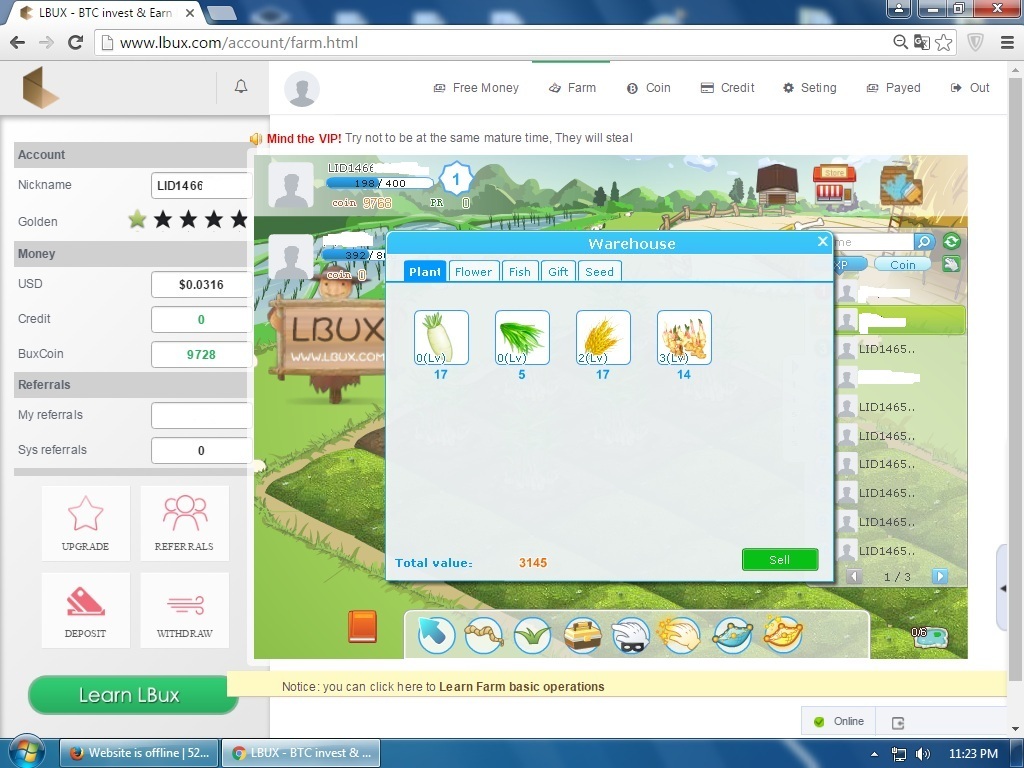1024x768 pixels.
Task: Go to next friends page arrow
Action: click(939, 576)
